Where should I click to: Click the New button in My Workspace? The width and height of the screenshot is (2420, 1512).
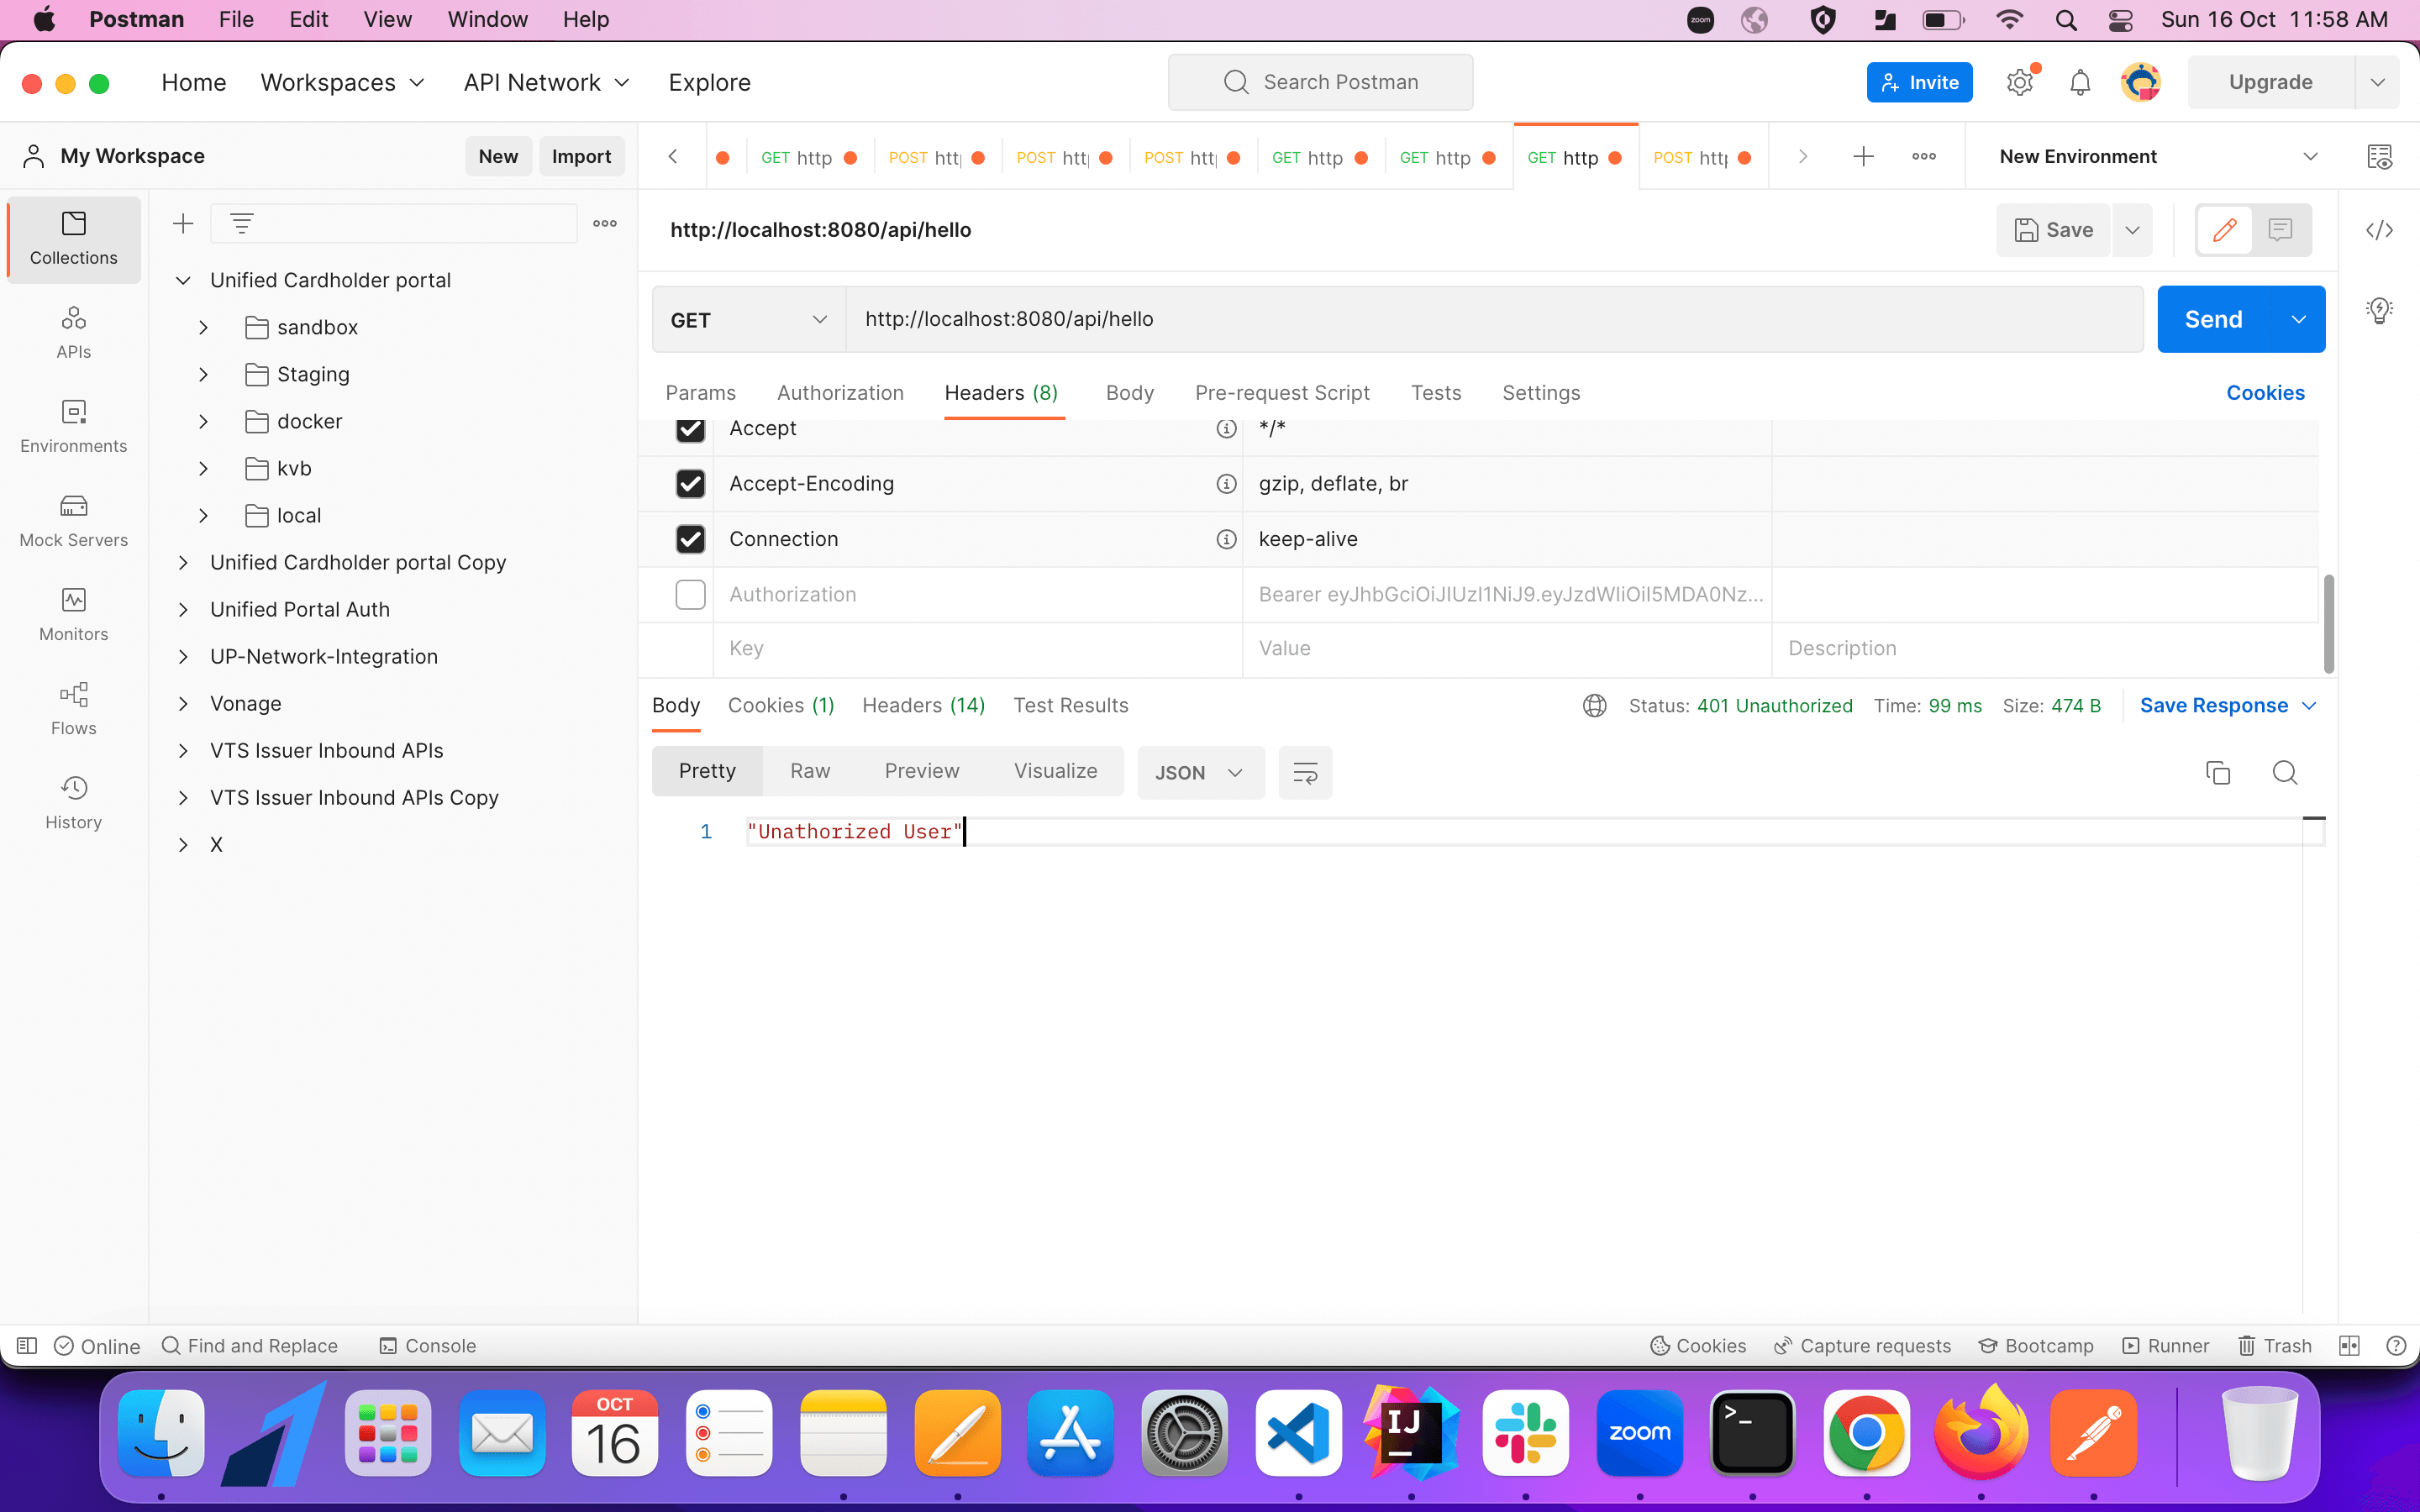(498, 156)
